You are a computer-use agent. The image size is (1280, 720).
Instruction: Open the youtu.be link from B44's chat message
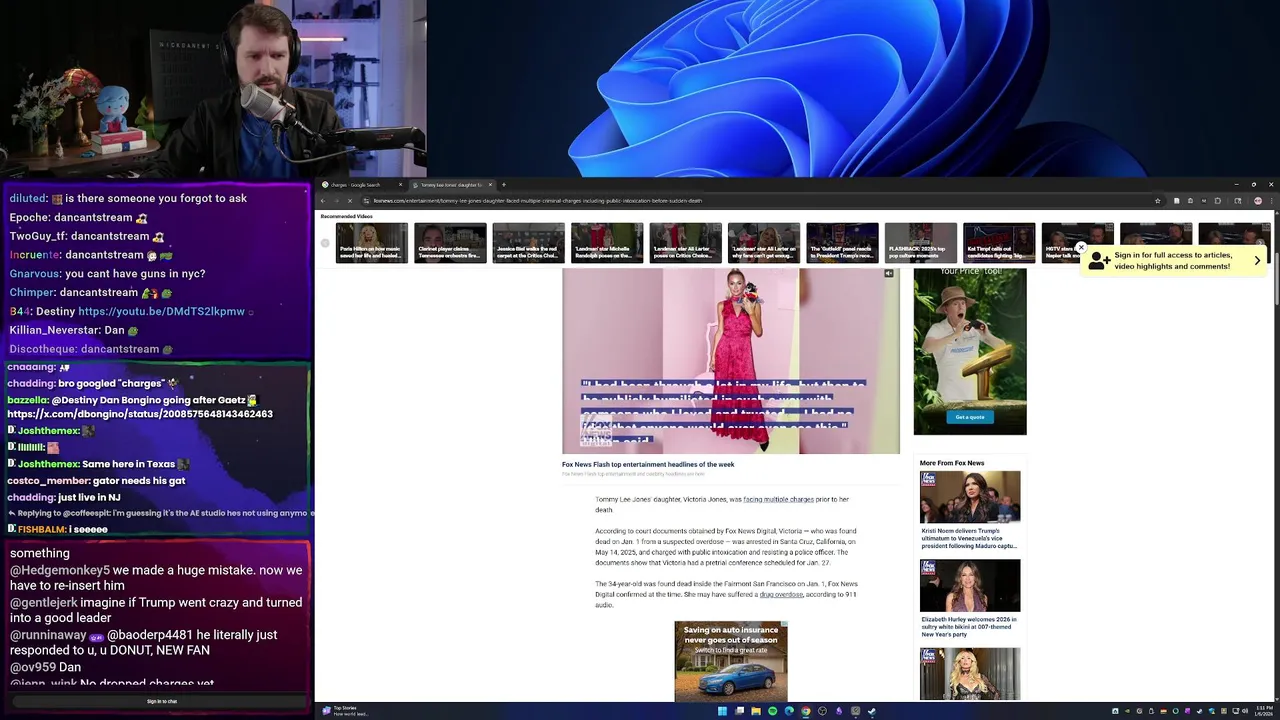161,311
